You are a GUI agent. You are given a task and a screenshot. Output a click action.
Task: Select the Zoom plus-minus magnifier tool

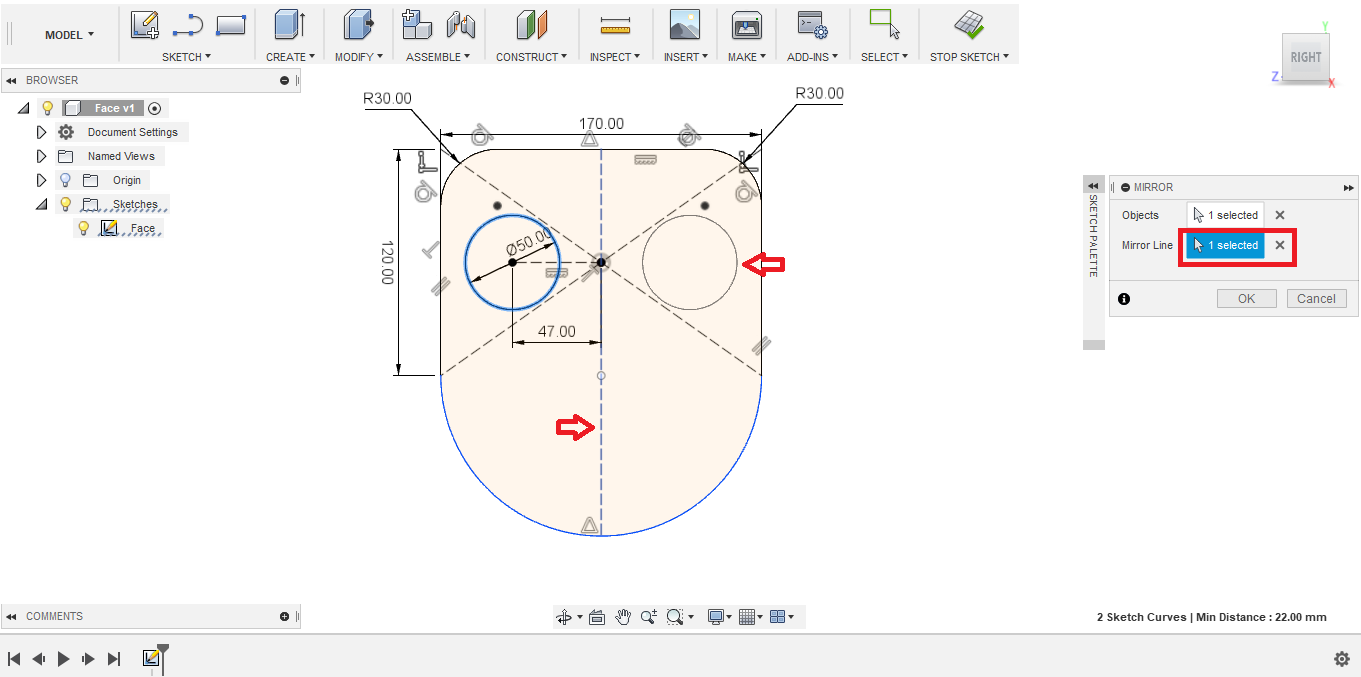tap(649, 617)
